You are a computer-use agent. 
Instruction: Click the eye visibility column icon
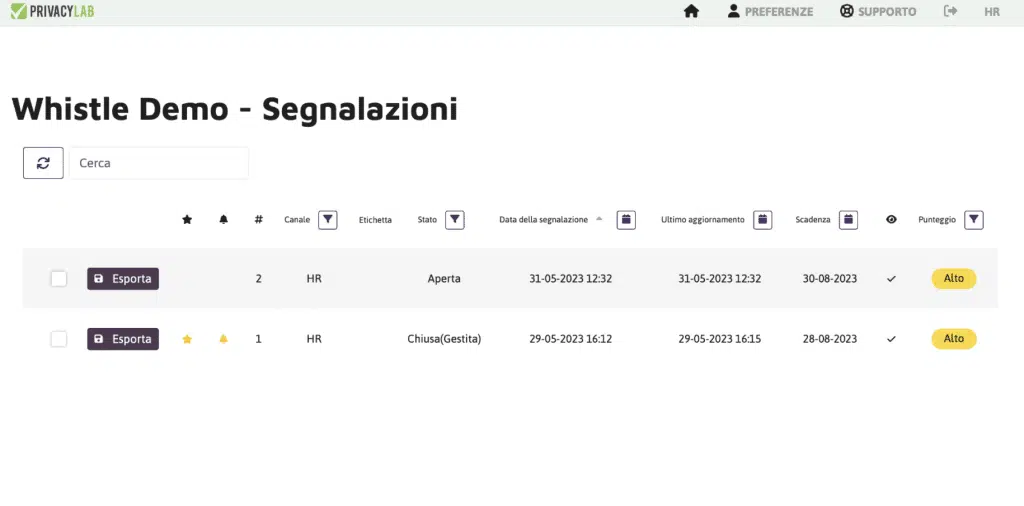[891, 220]
